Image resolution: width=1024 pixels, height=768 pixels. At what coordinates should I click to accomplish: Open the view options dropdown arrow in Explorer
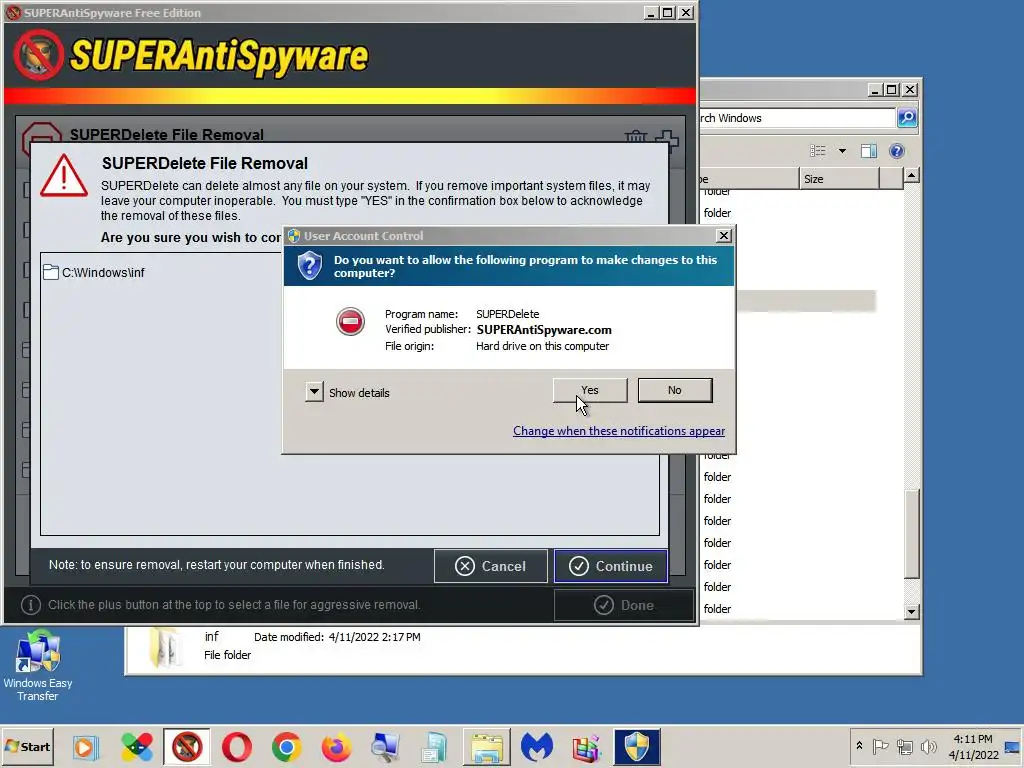click(842, 151)
